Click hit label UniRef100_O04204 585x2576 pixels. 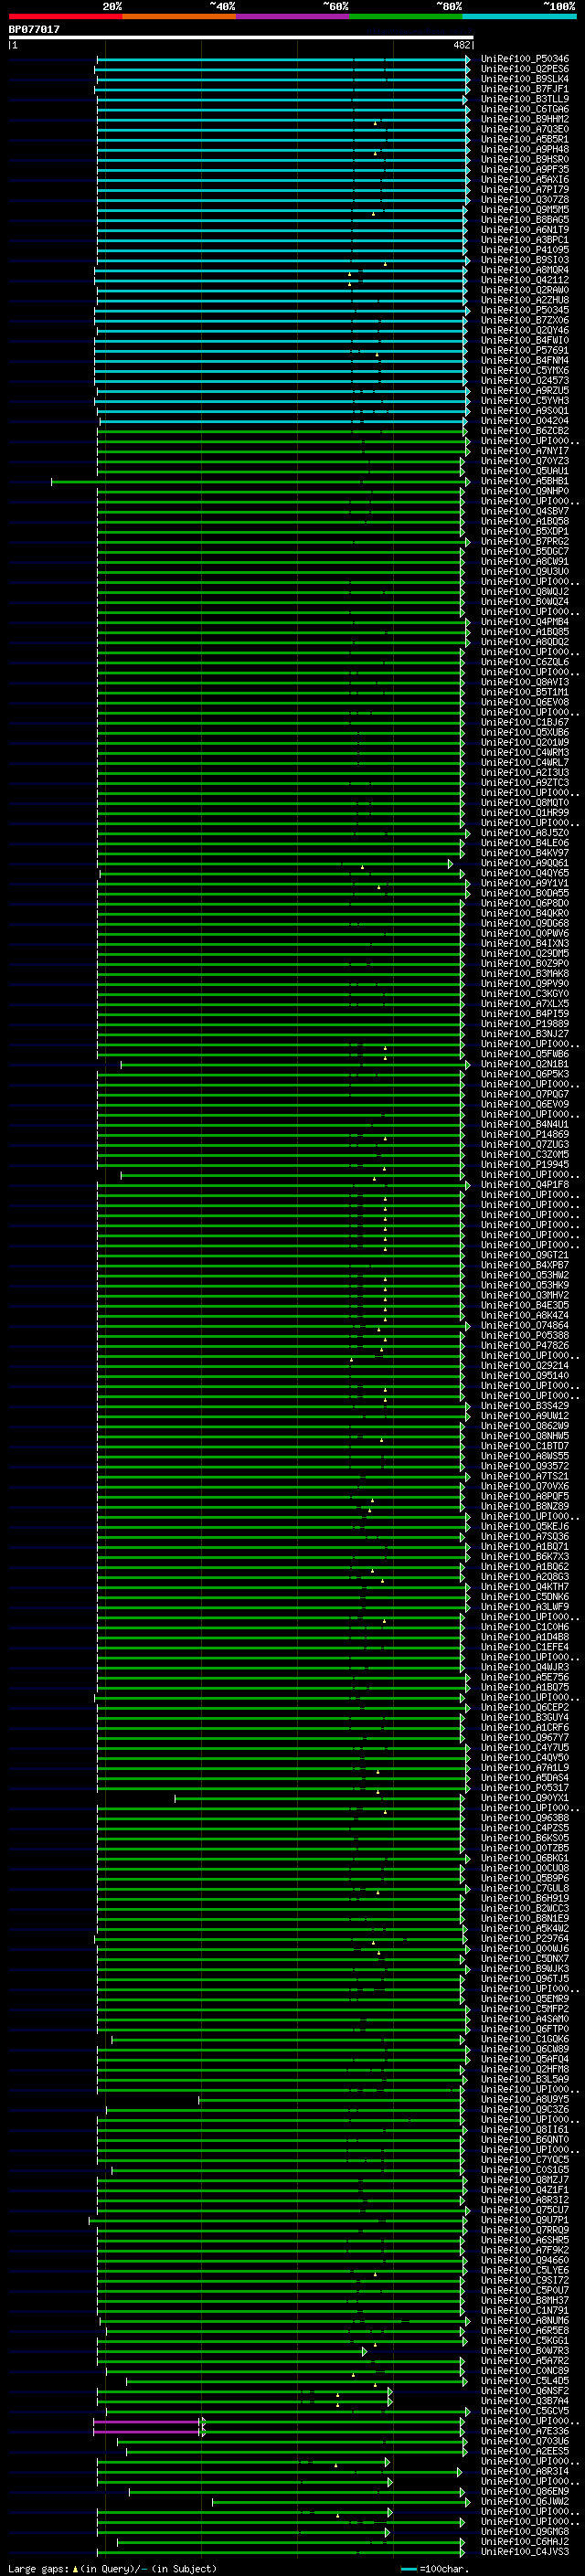[525, 421]
